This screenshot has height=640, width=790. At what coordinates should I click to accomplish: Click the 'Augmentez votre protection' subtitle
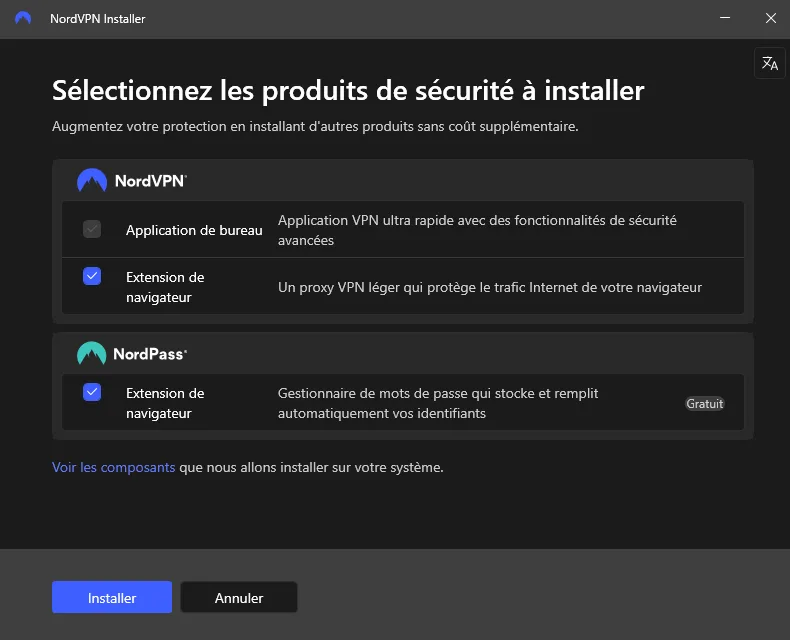click(315, 126)
